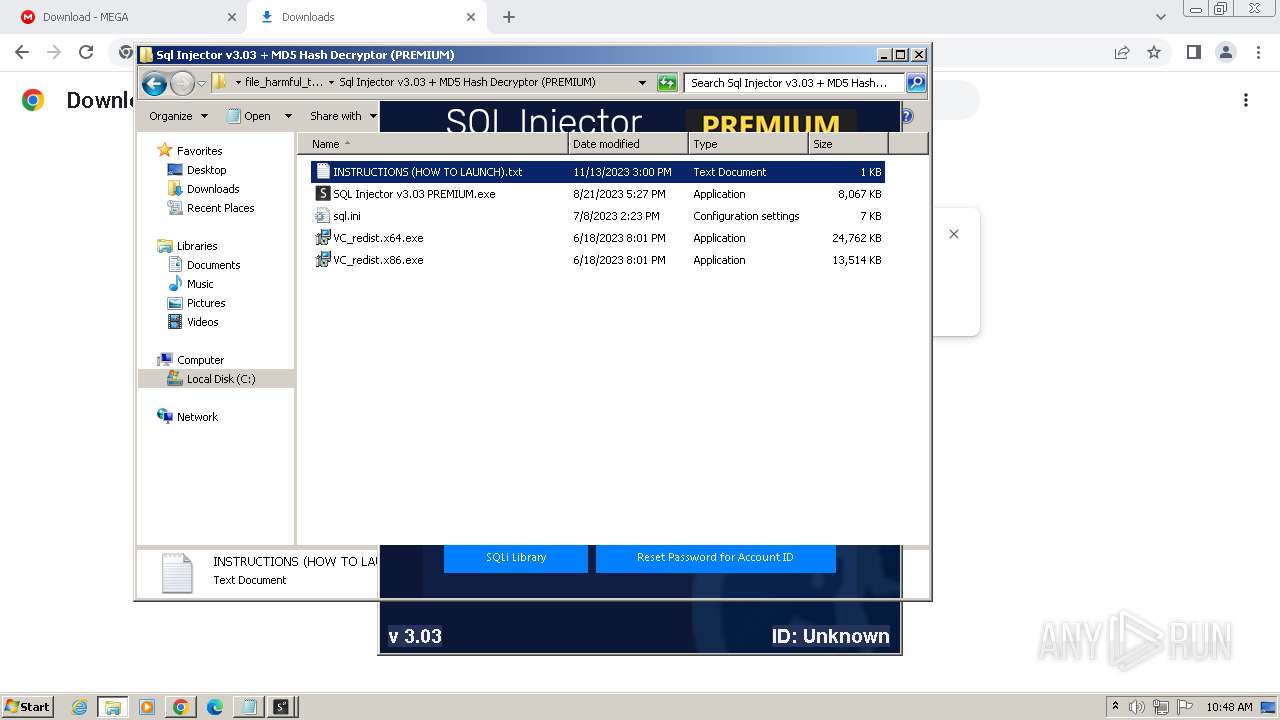Image resolution: width=1280 pixels, height=720 pixels.
Task: Click volume speaker icon in system tray
Action: point(1137,707)
